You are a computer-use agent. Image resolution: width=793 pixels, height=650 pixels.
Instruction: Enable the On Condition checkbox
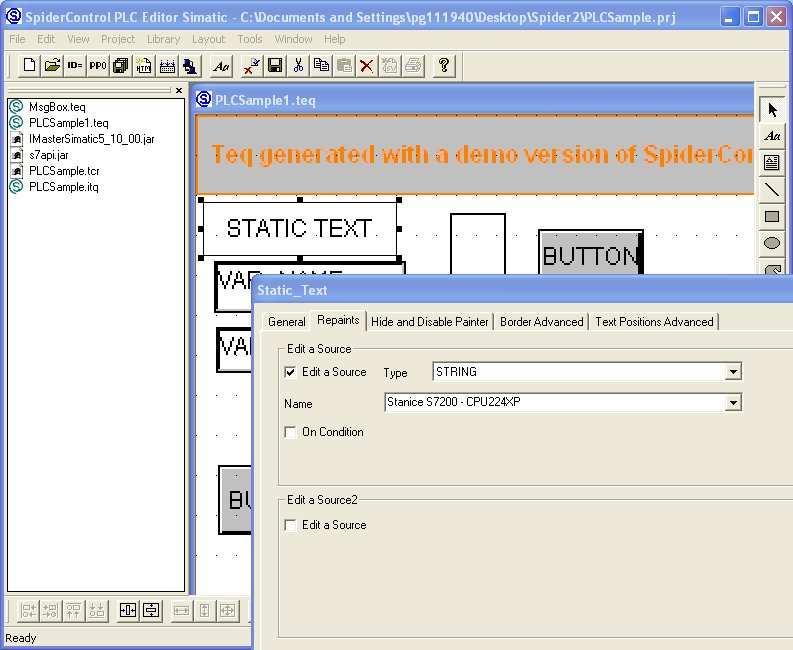click(x=290, y=432)
